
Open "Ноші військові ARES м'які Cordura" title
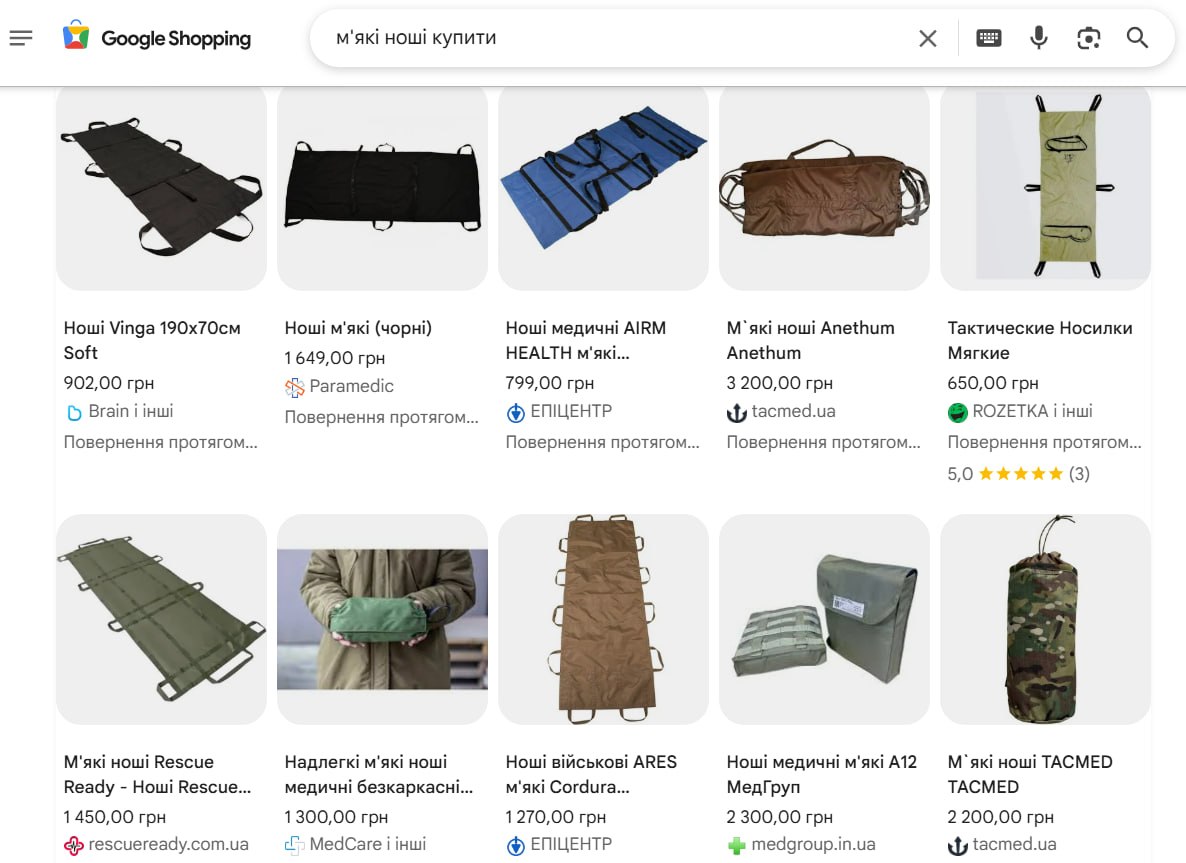pos(591,775)
